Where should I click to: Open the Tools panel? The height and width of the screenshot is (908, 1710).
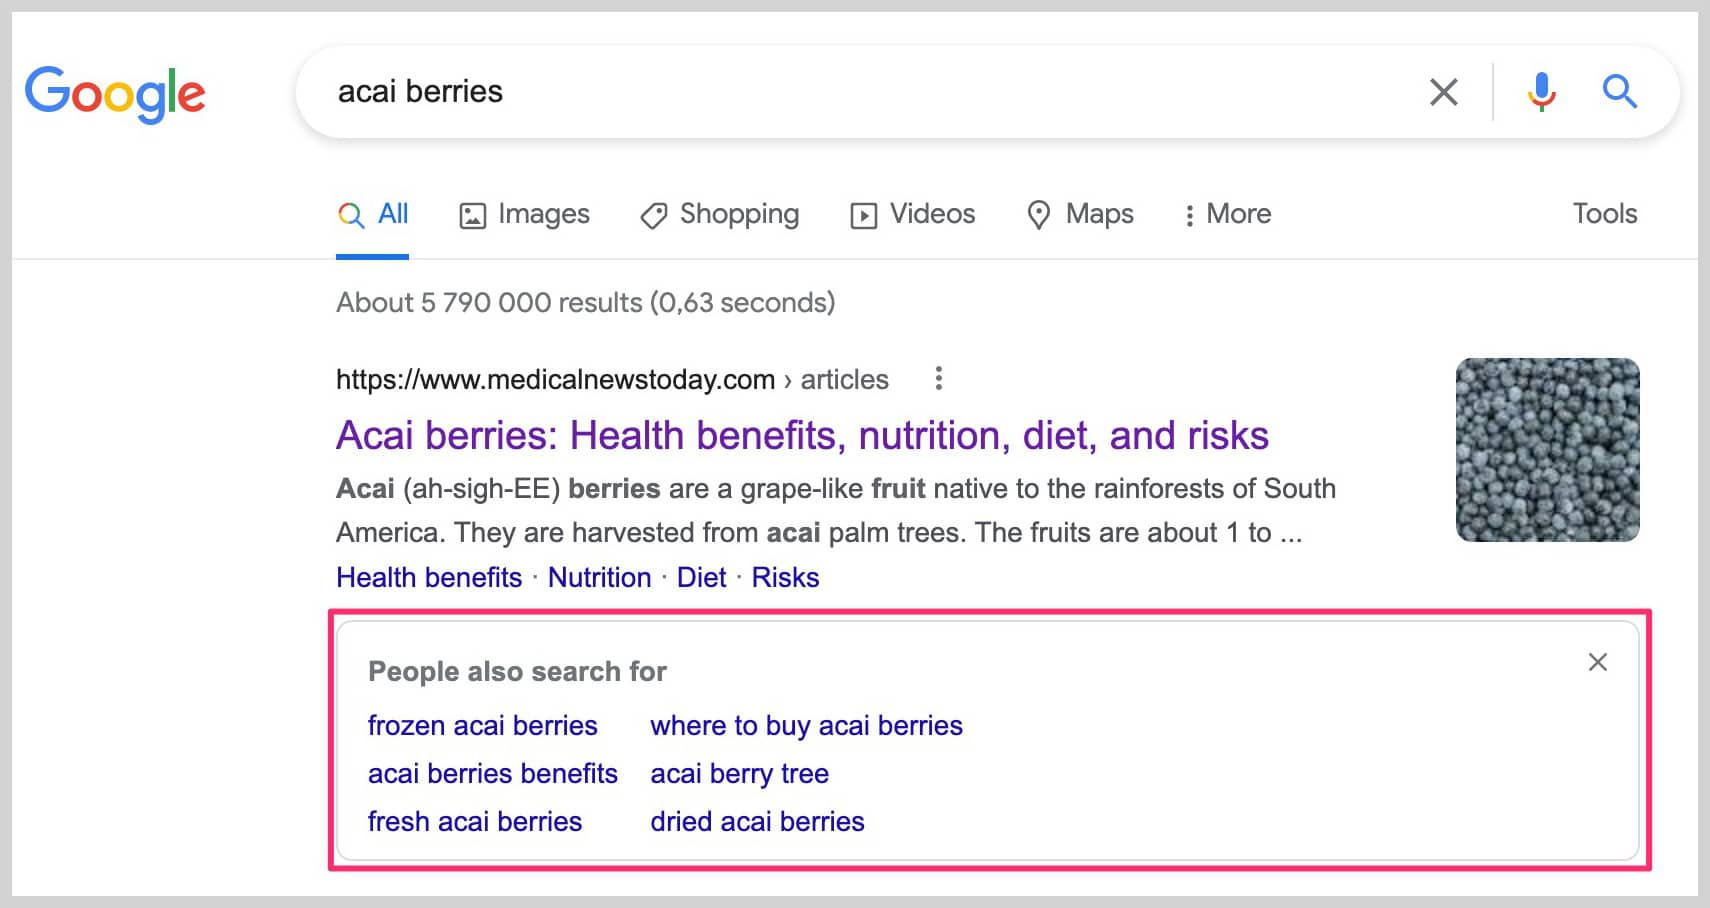1604,213
